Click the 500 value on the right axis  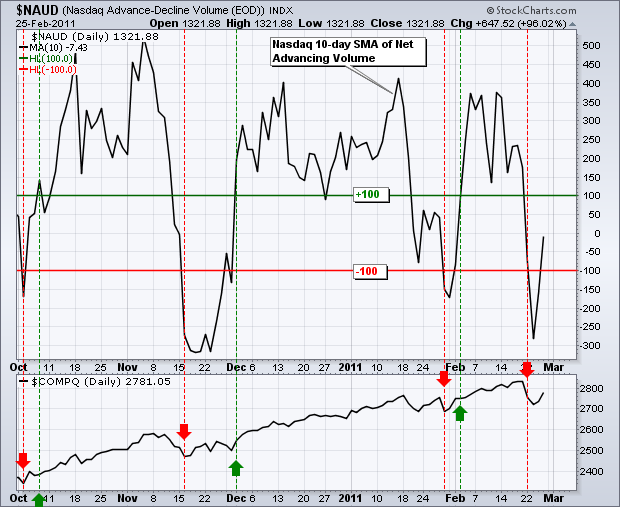[x=591, y=46]
